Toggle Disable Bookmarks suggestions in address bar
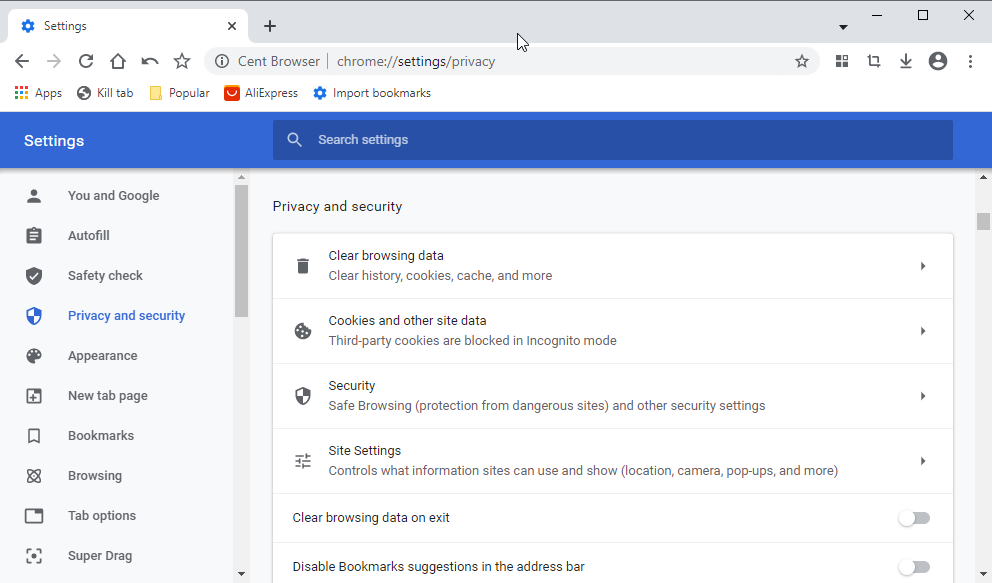This screenshot has height=583, width=992. coord(913,567)
